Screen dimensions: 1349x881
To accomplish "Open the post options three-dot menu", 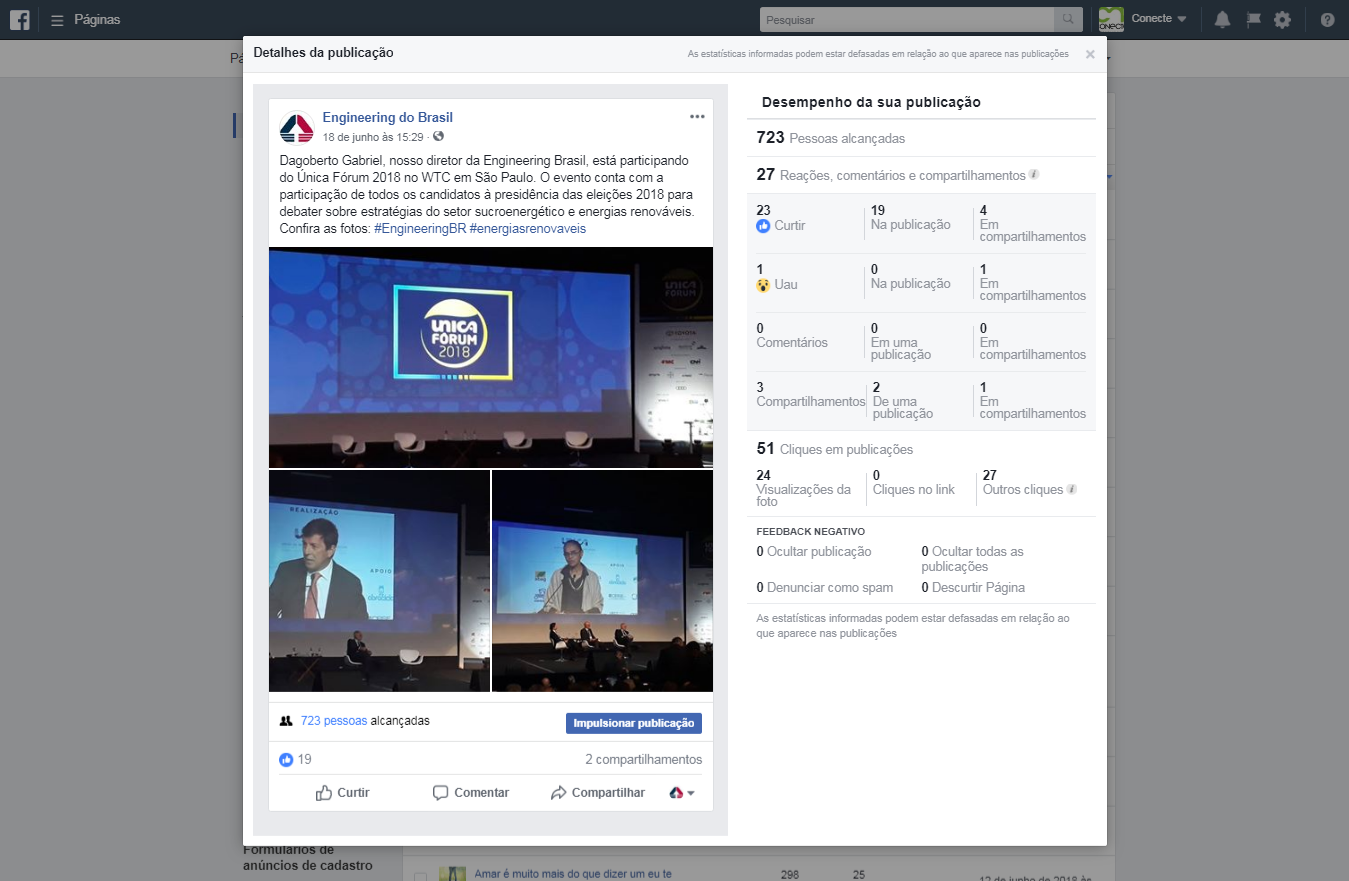I will click(697, 117).
